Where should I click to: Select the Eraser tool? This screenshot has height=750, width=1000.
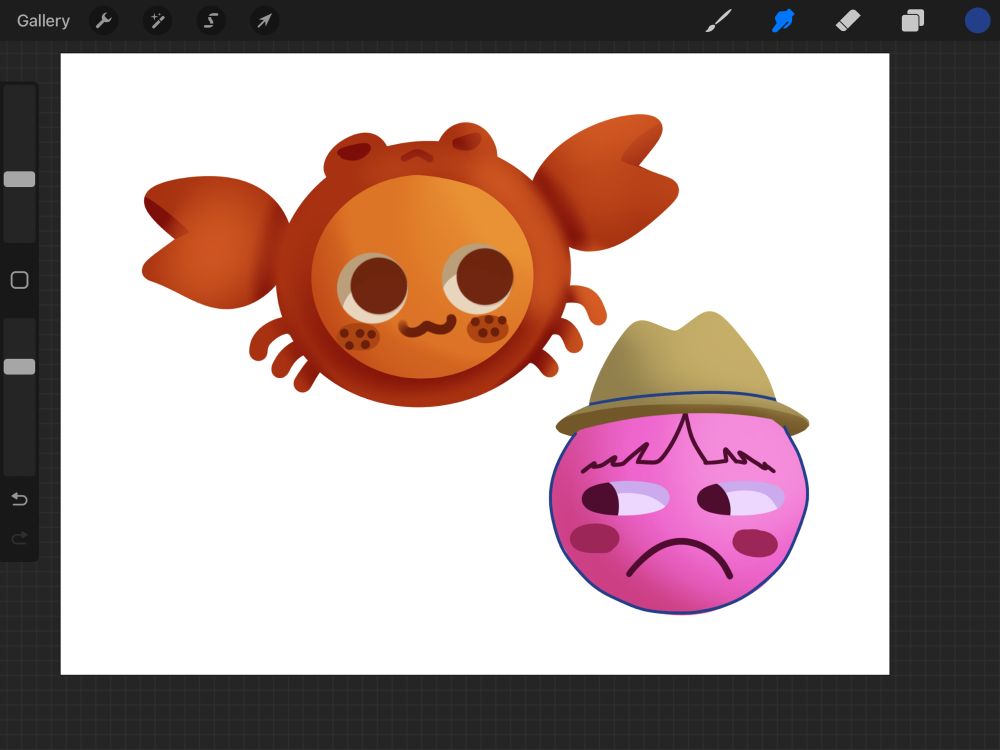pos(848,21)
